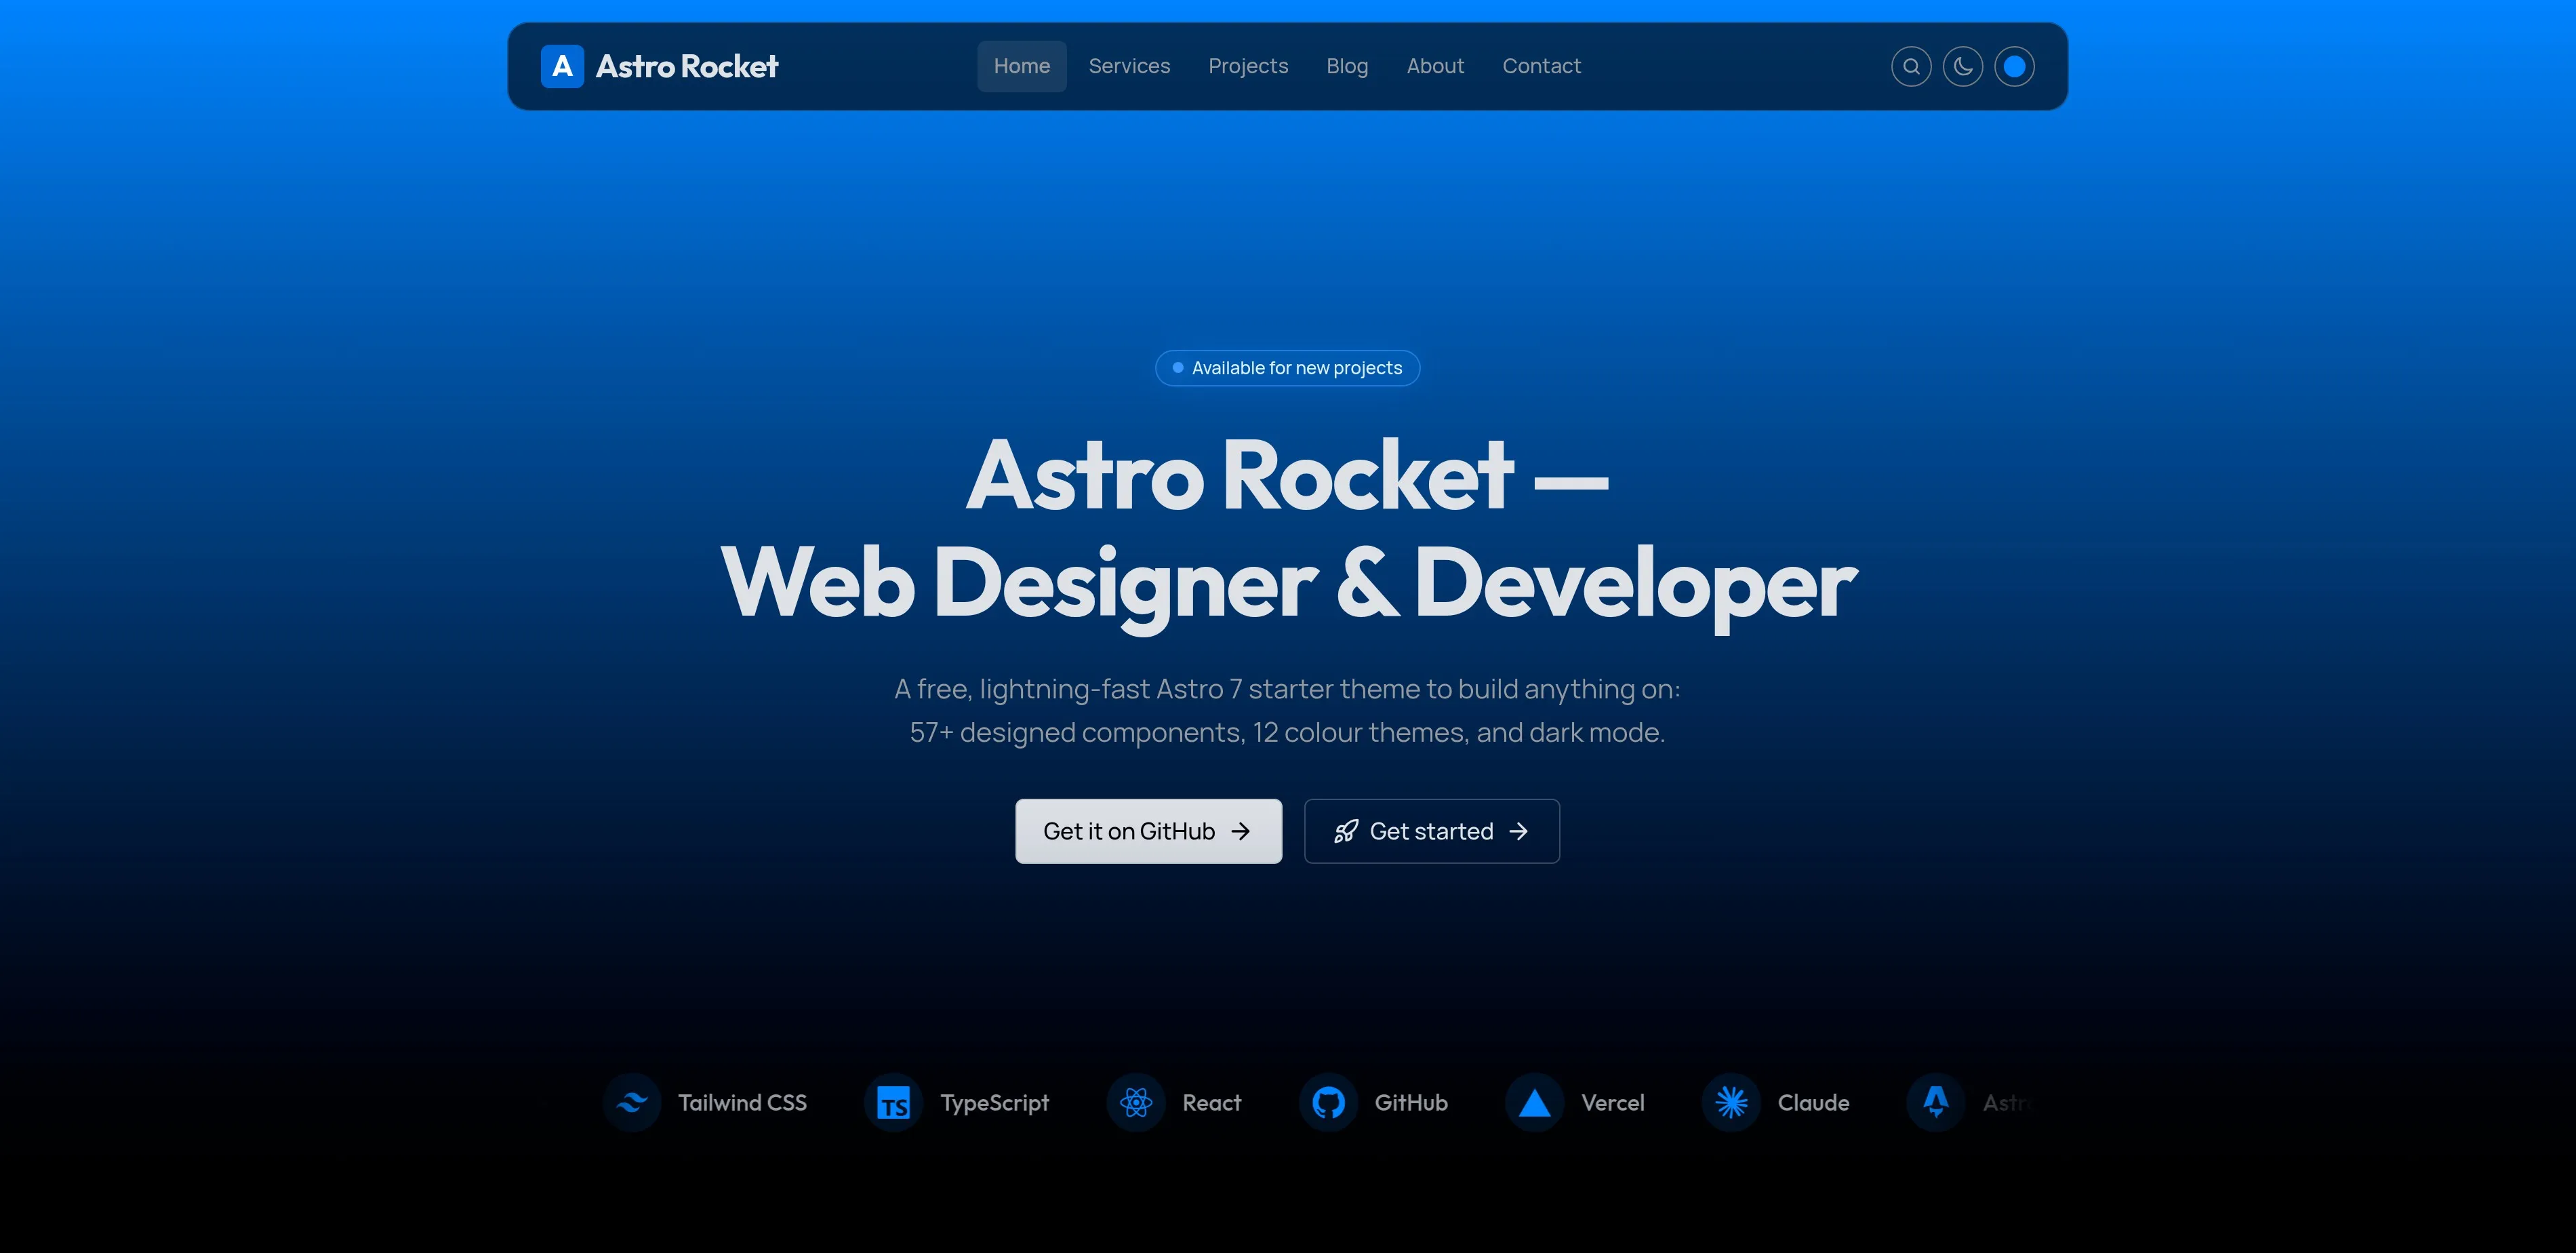Click the React label text
The height and width of the screenshot is (1253, 2576).
(x=1211, y=1102)
